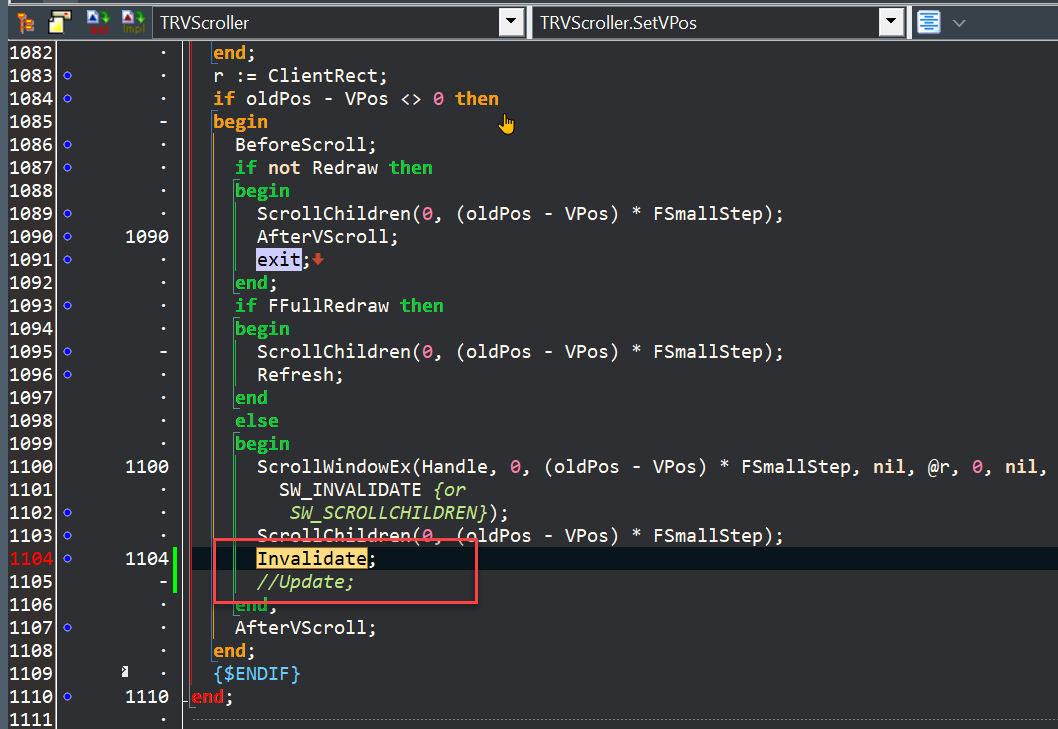Click green 'begin' on line 1088
Image resolution: width=1058 pixels, height=729 pixels.
tap(262, 191)
